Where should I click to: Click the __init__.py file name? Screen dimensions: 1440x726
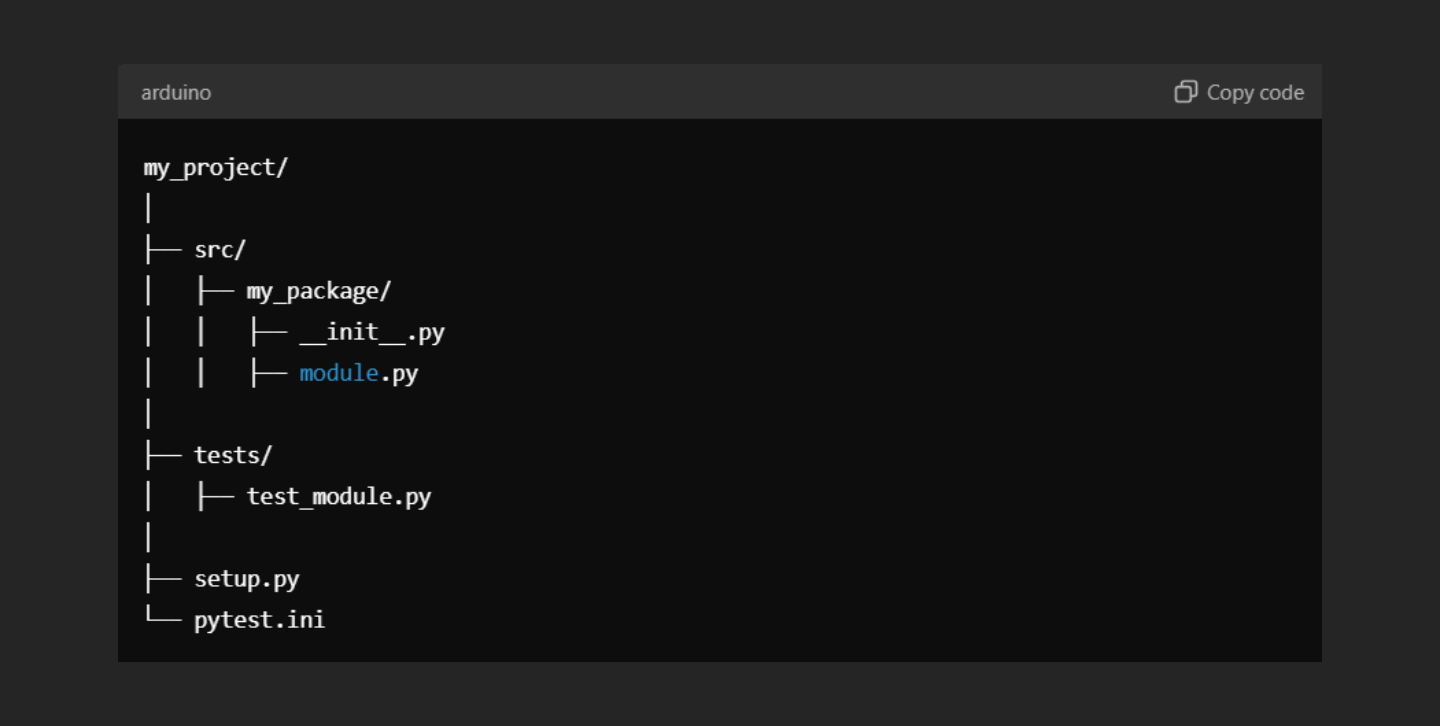coord(372,332)
